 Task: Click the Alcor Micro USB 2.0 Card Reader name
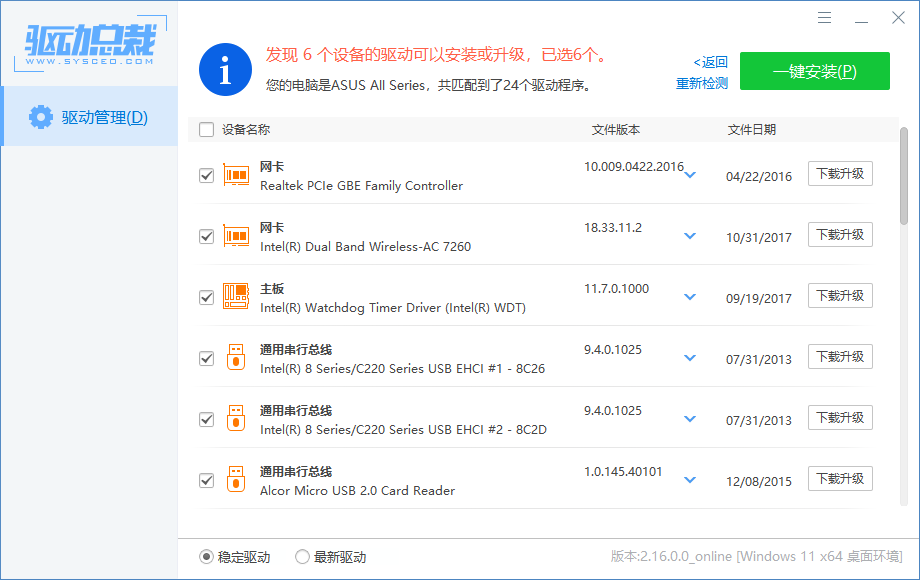[x=357, y=491]
